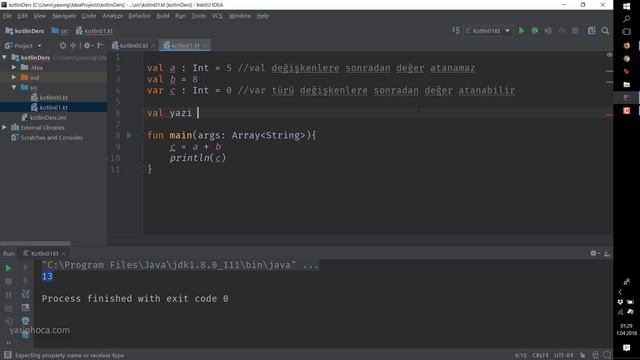
Task: Click the Project panel horizontal scrollbar
Action: [35, 243]
